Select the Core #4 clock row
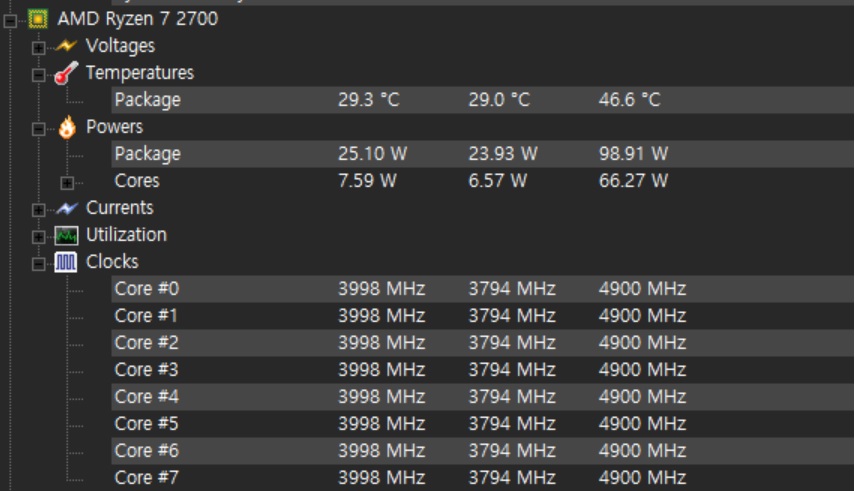The height and width of the screenshot is (491, 855). point(483,397)
